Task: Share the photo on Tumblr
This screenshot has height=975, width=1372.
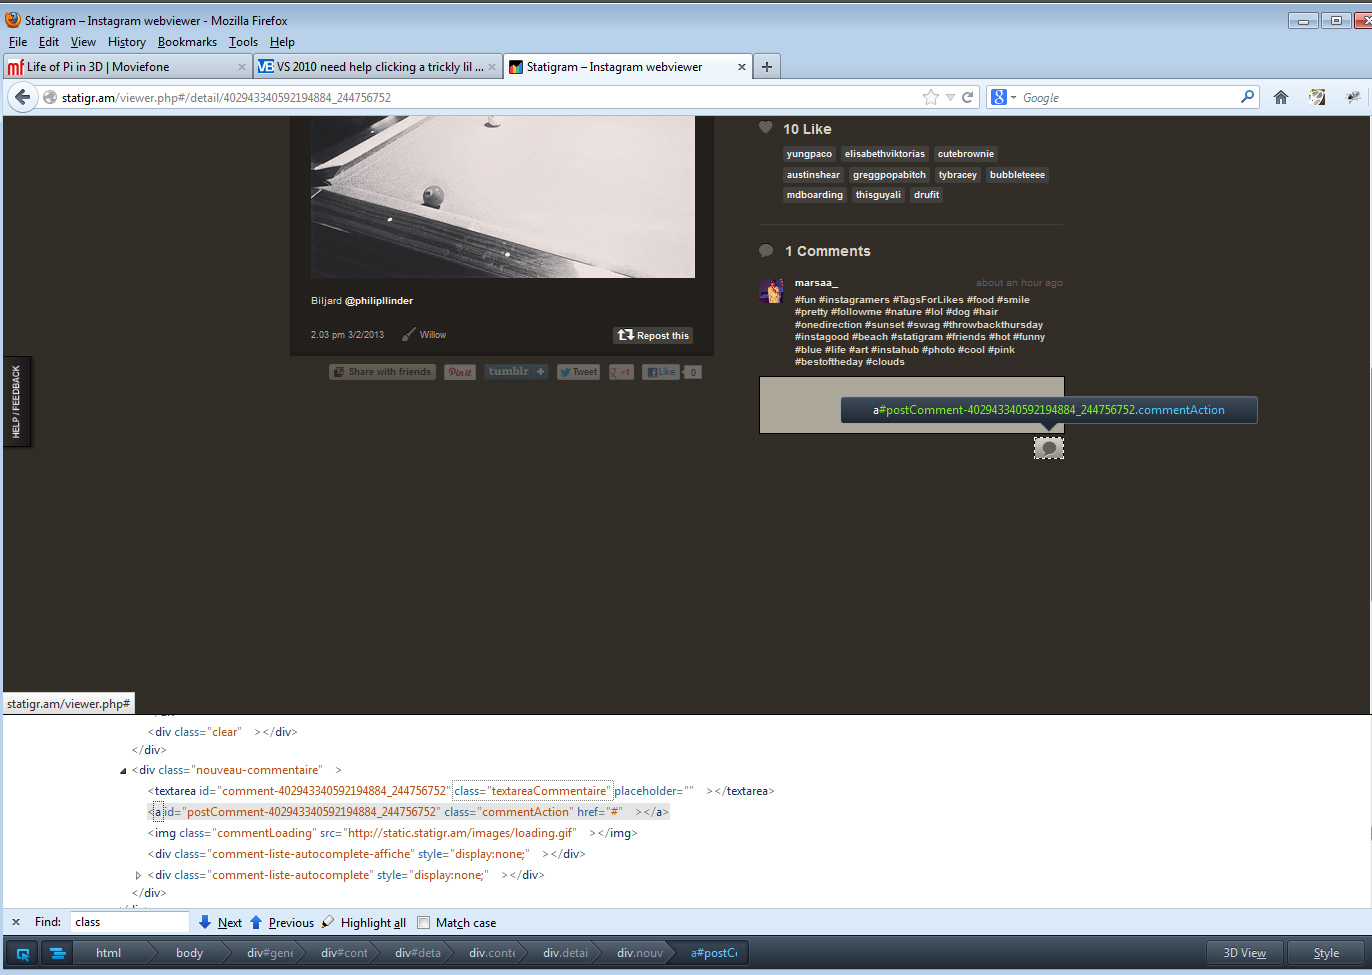Action: (x=517, y=372)
